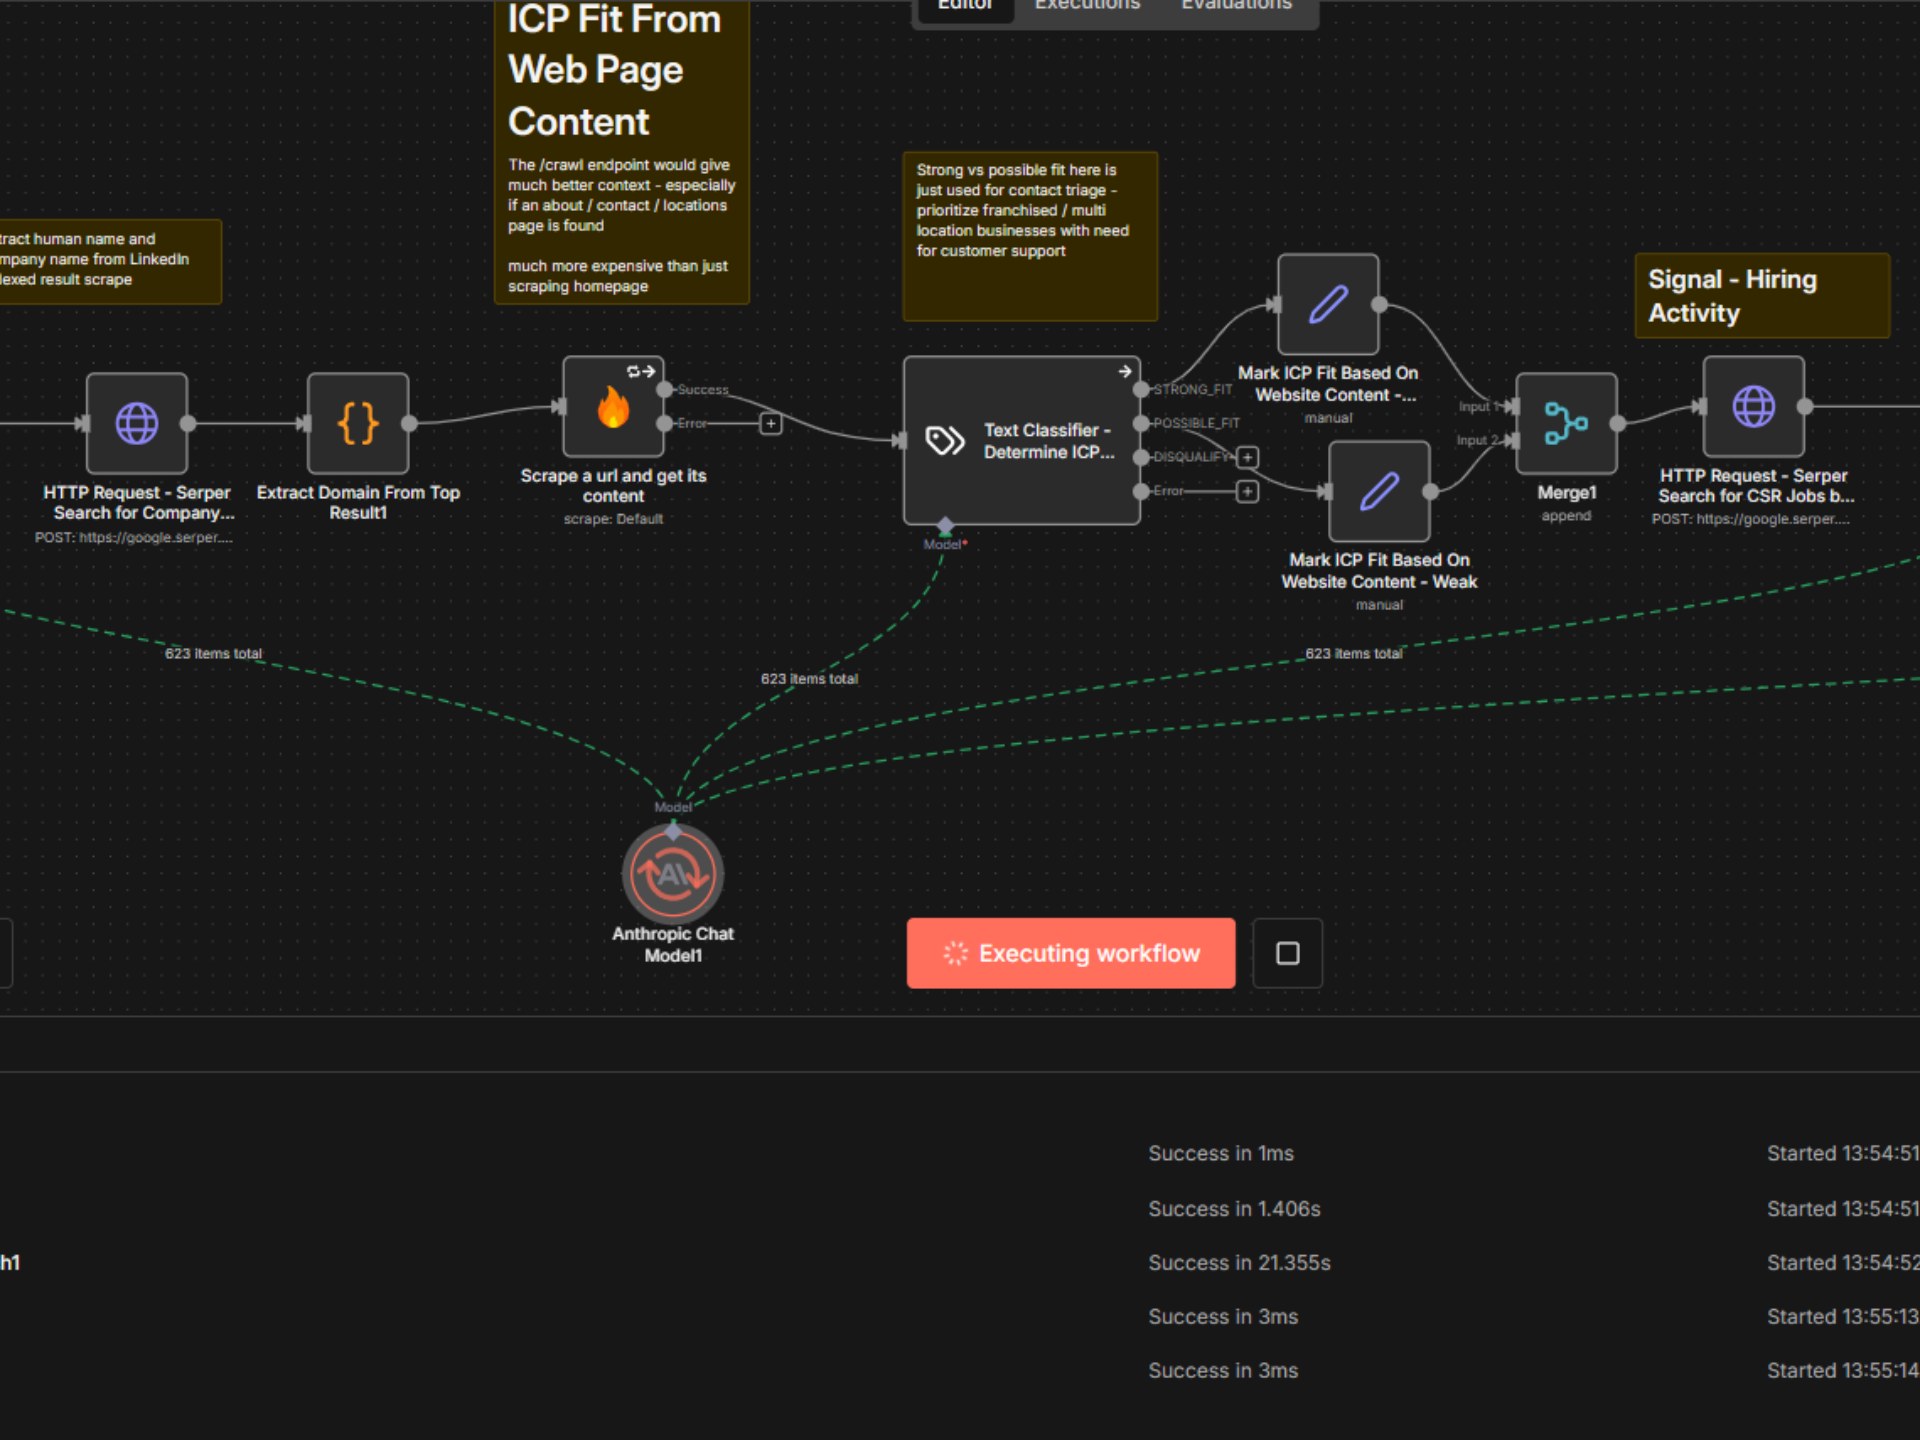
Task: Select the Success in 21.355s log entry
Action: click(x=1239, y=1262)
